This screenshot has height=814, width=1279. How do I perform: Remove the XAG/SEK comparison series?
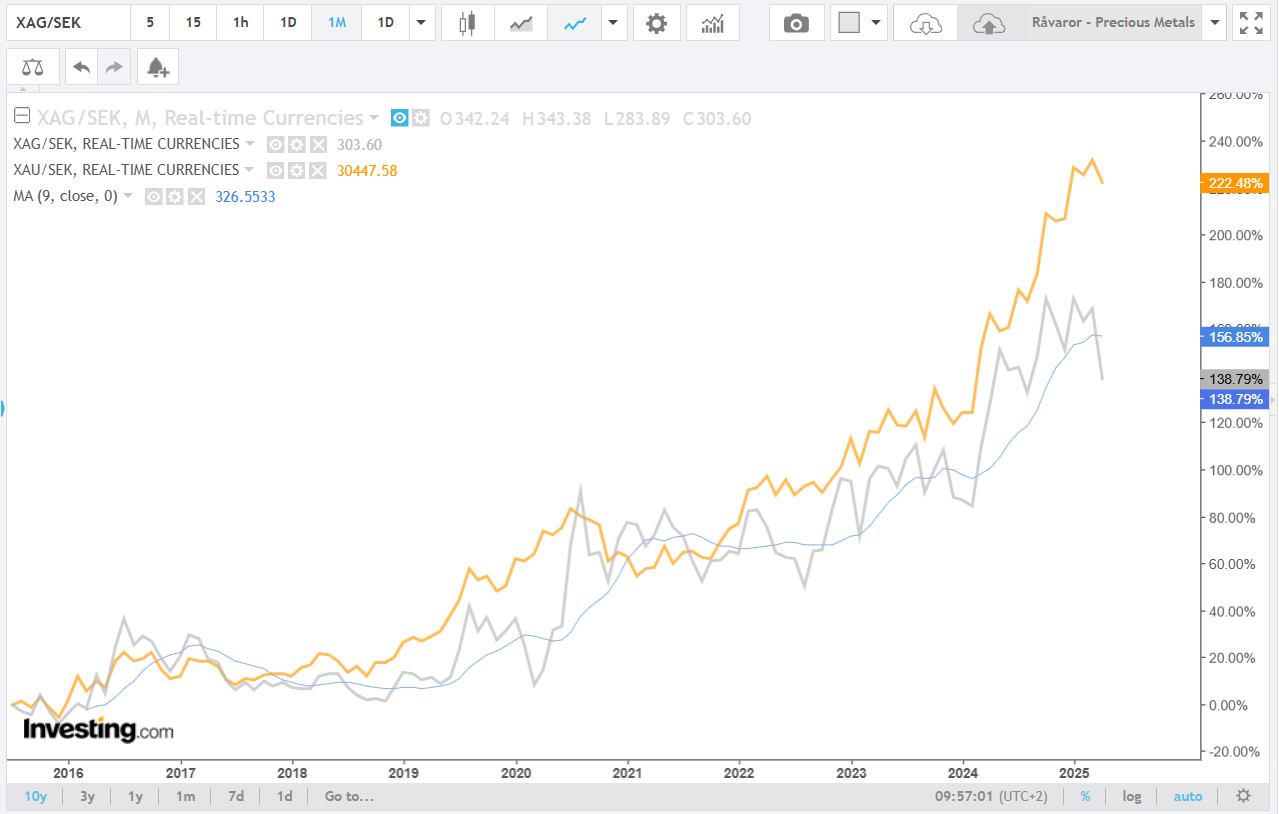point(318,144)
